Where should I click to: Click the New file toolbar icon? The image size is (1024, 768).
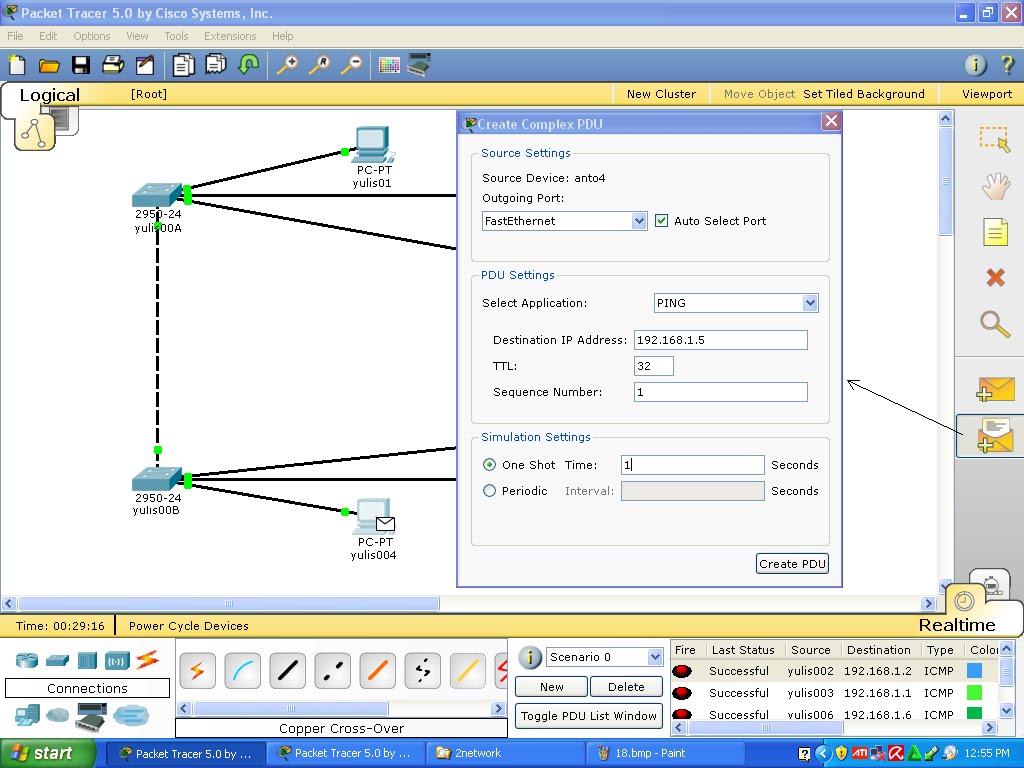pyautogui.click(x=17, y=65)
